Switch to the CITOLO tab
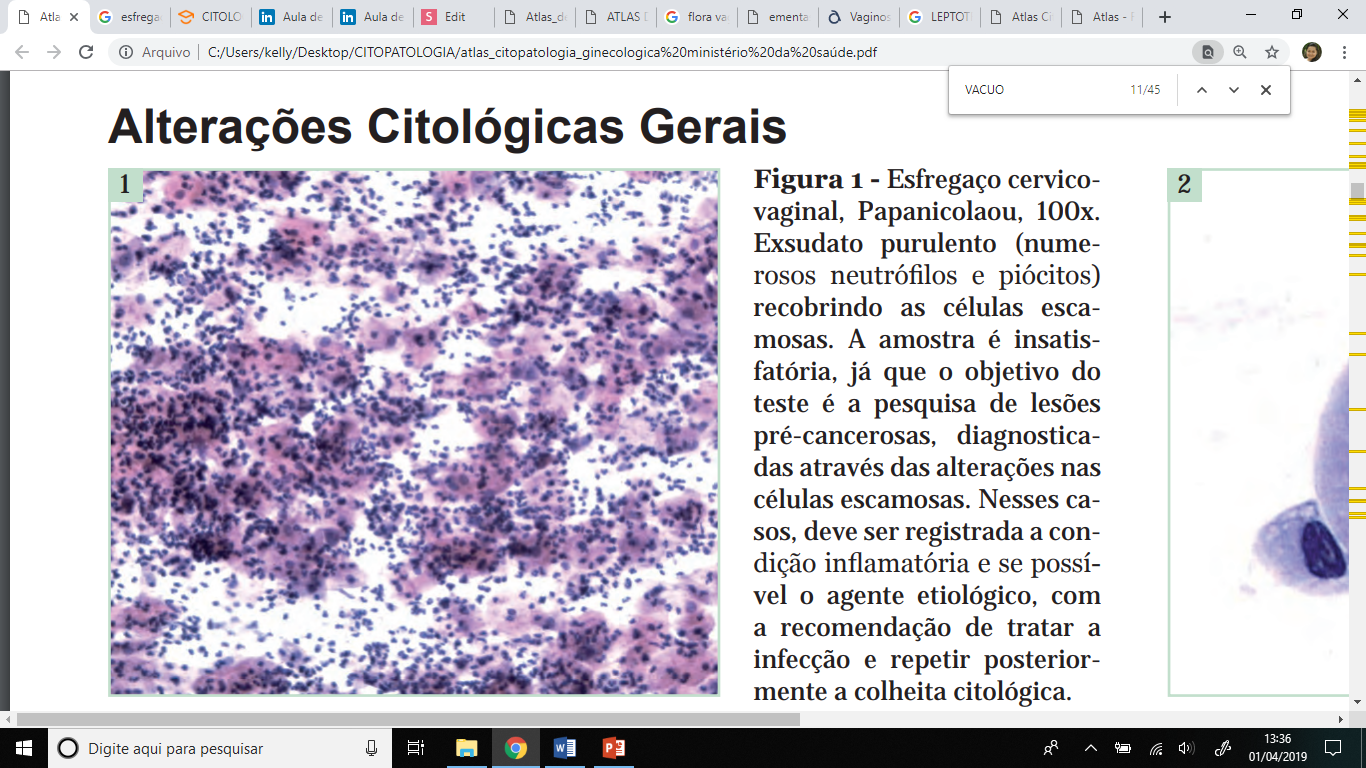 [211, 17]
